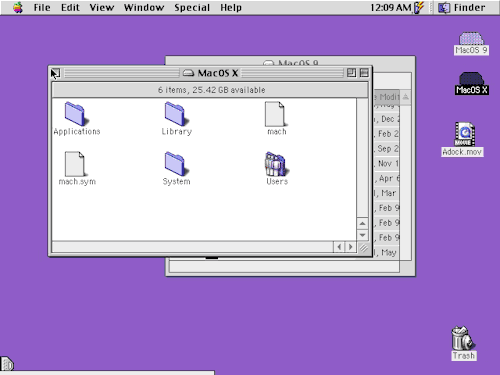
Task: Select the mach file icon
Action: coord(275,114)
